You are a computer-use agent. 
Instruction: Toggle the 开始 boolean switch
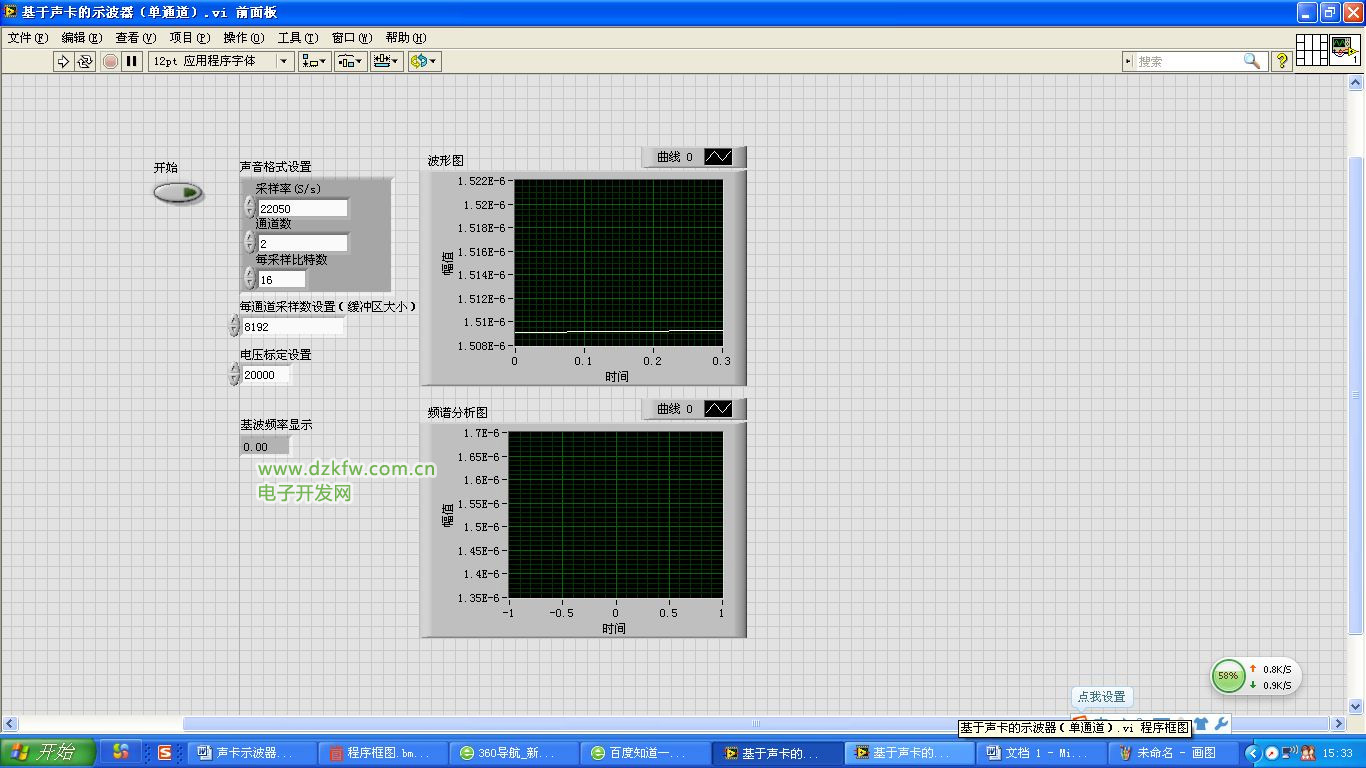(178, 192)
